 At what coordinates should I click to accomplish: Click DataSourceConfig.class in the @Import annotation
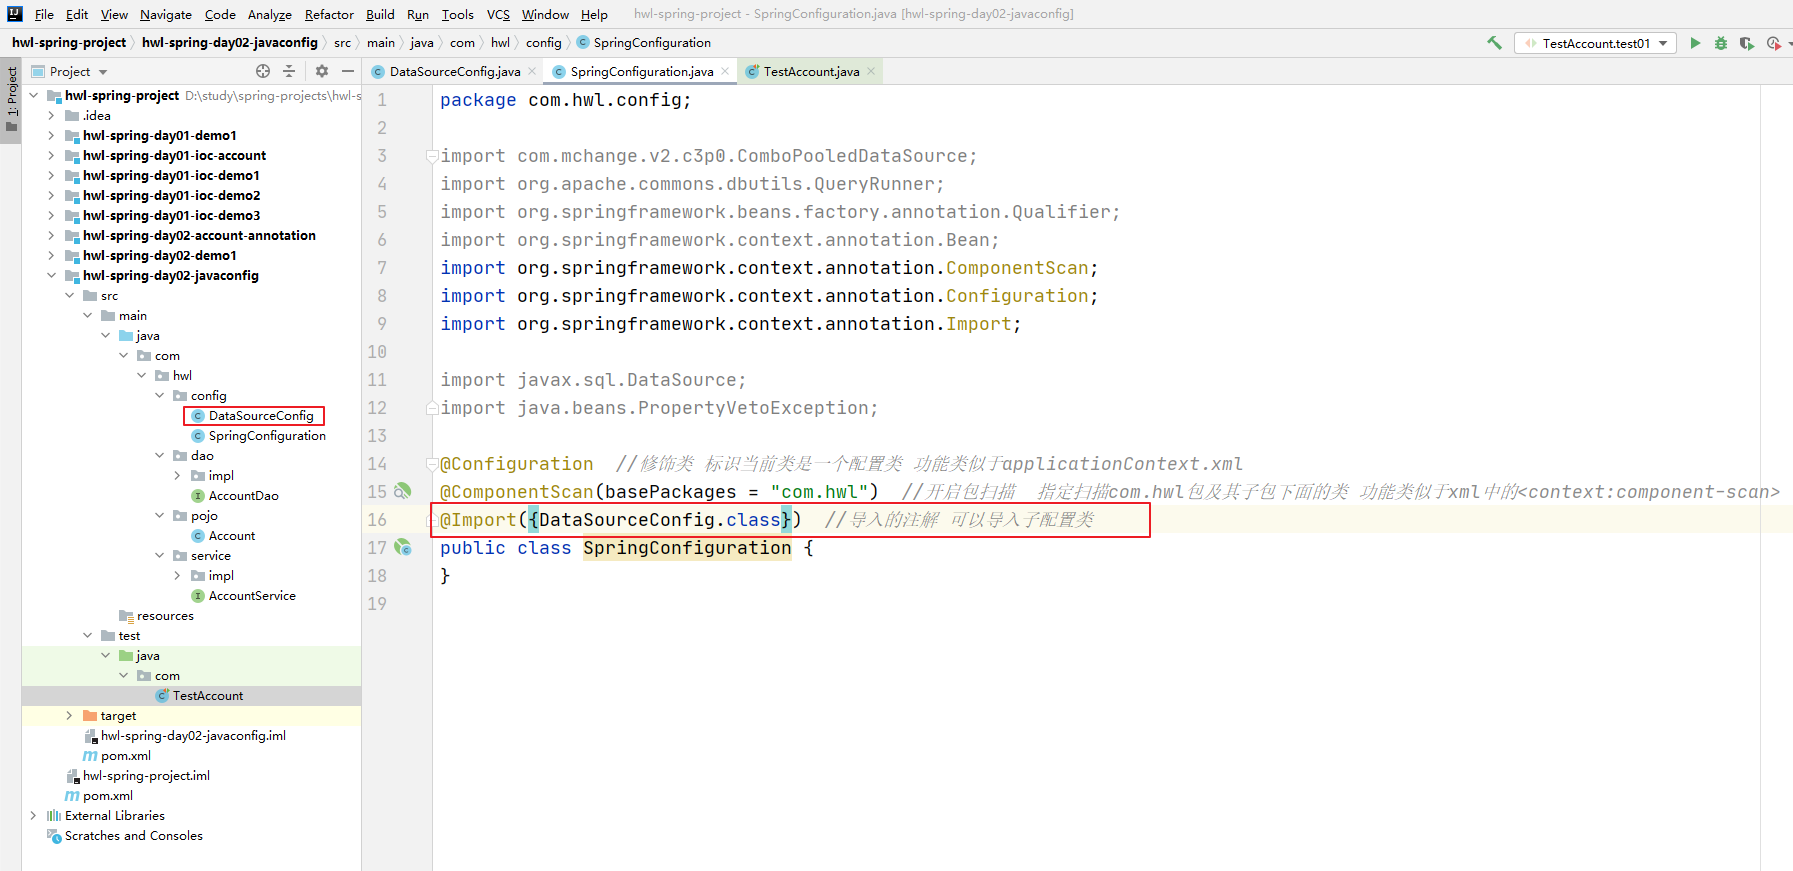tap(660, 520)
